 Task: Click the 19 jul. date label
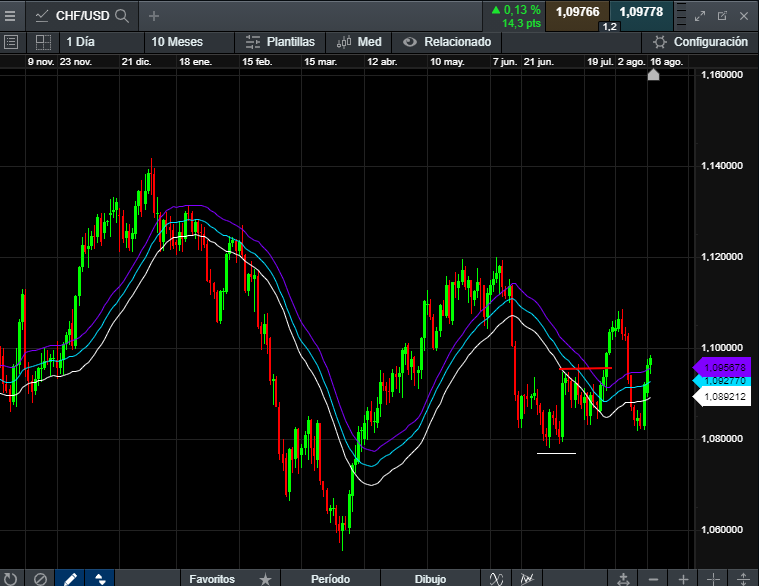tap(600, 61)
